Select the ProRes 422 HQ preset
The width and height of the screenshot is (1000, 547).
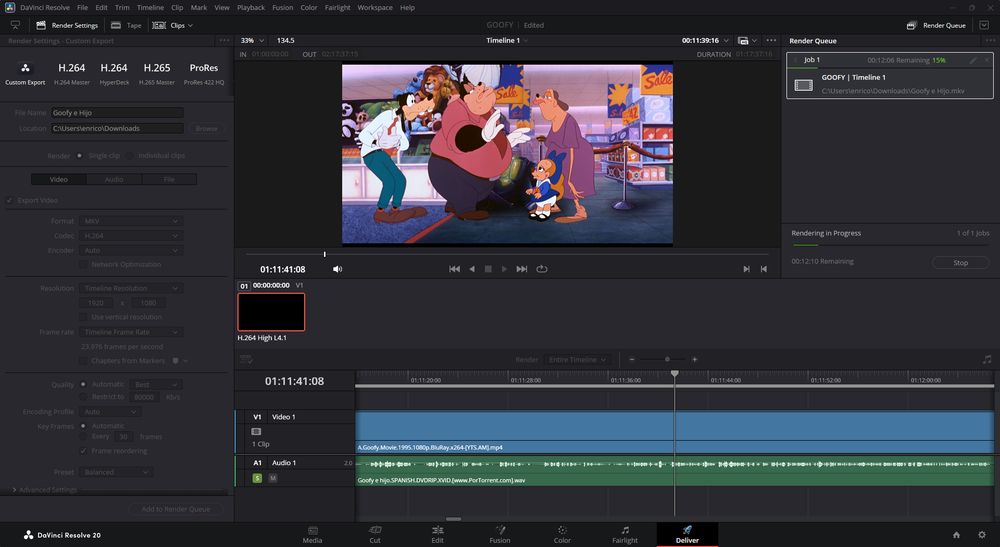[x=204, y=74]
